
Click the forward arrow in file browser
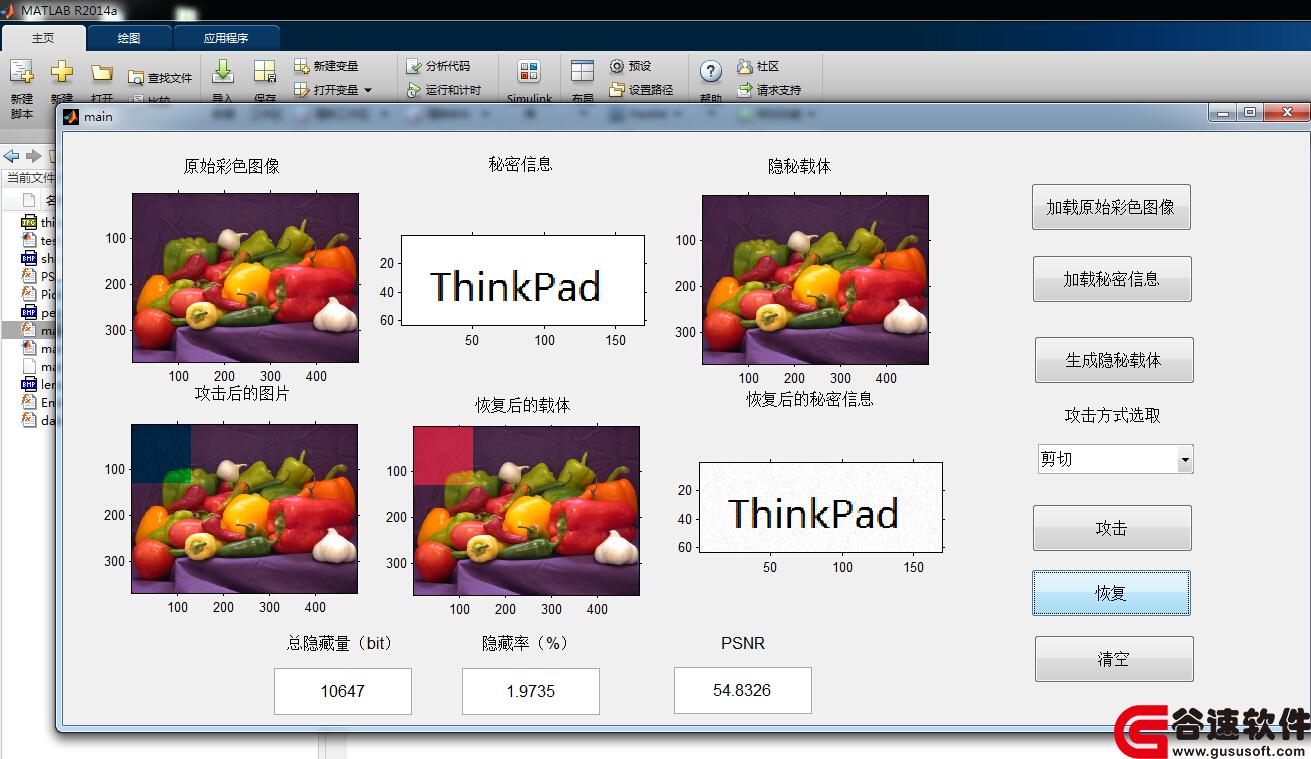(x=33, y=156)
